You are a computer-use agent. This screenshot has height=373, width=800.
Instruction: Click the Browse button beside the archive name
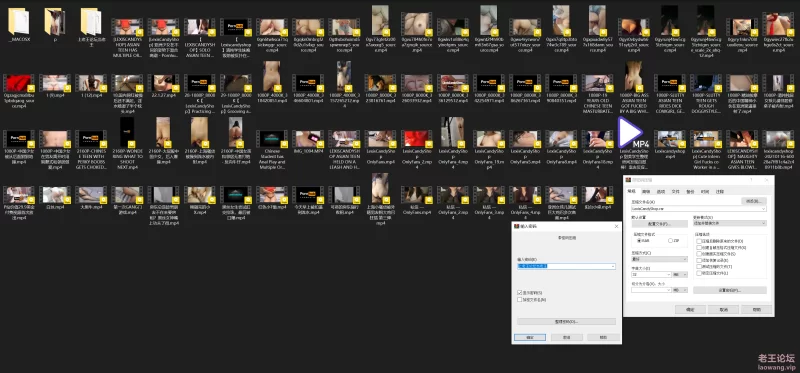[x=754, y=201]
